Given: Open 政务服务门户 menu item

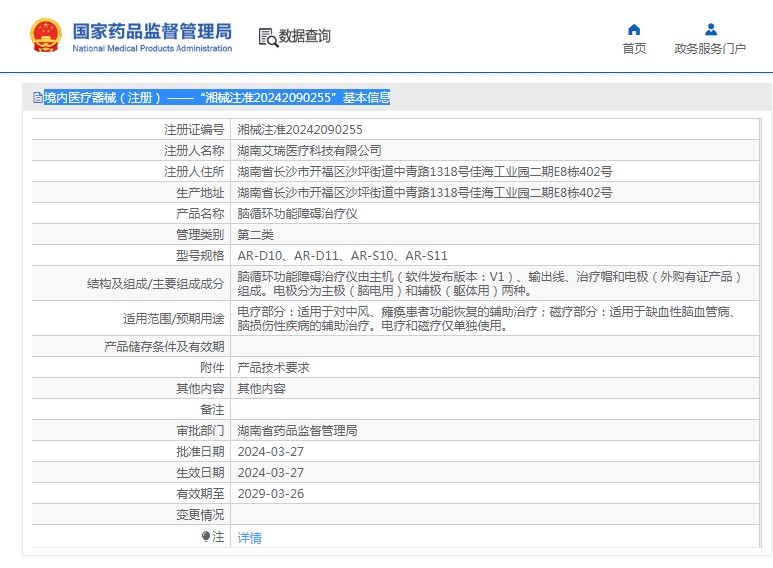Looking at the screenshot, I should click(x=710, y=48).
